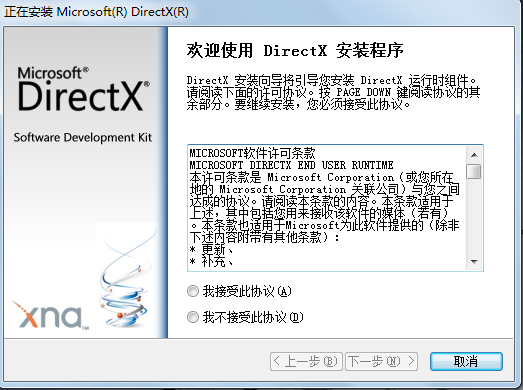Click the license scrollbar up arrow
This screenshot has height=390, width=523.
tap(474, 155)
